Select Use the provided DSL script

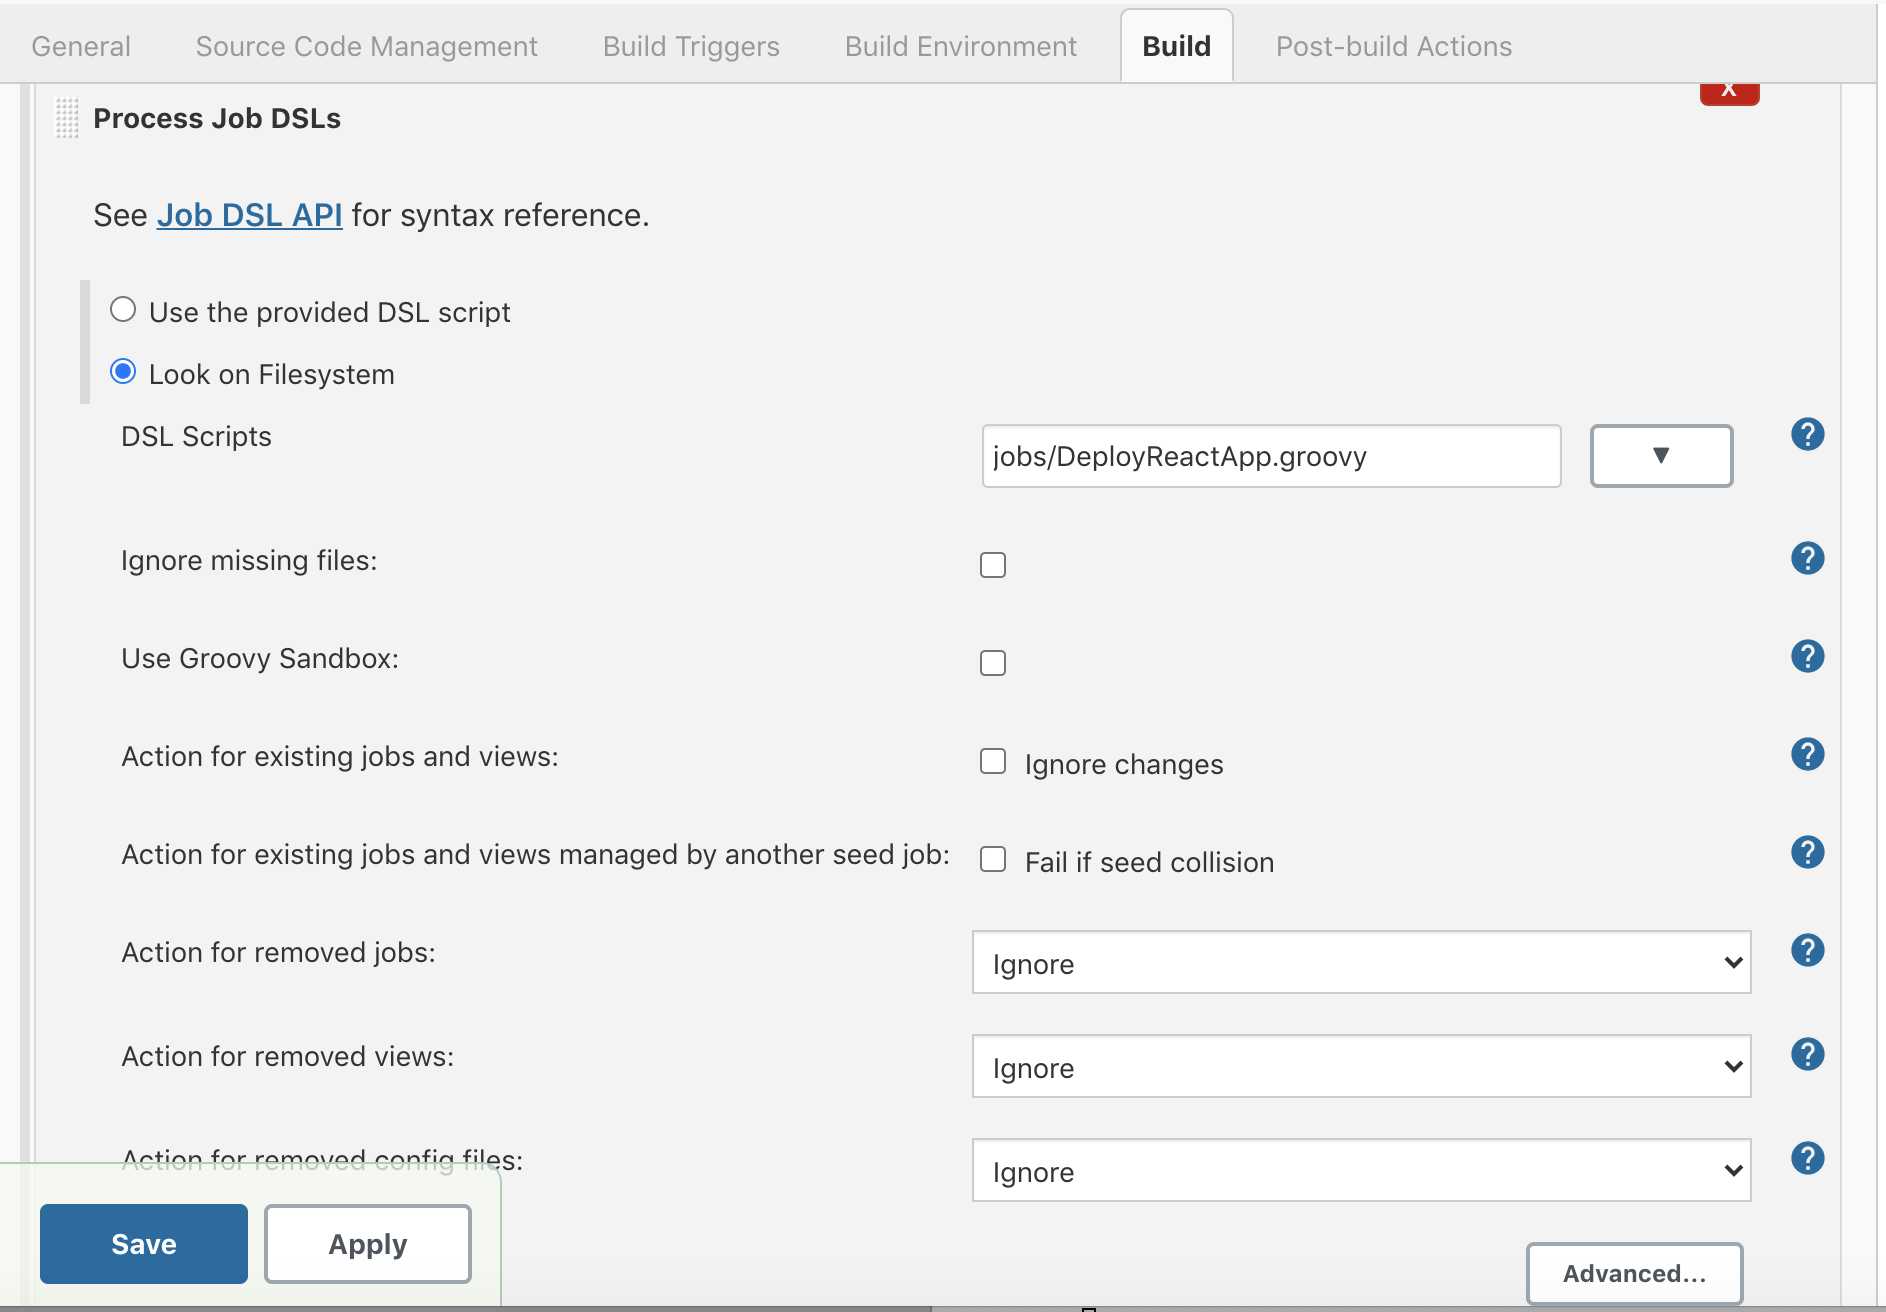[x=123, y=310]
